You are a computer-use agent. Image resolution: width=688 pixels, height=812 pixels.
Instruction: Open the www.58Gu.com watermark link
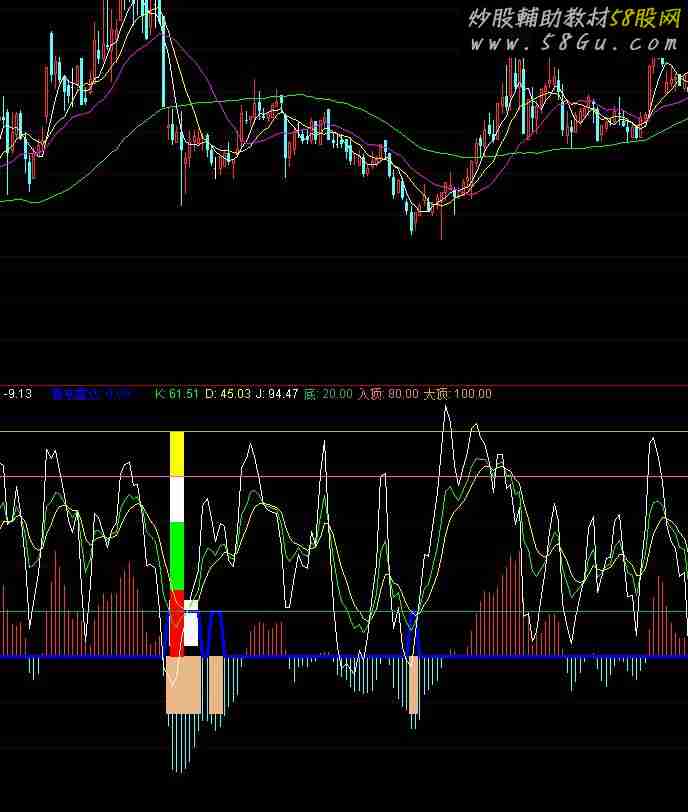tap(575, 43)
